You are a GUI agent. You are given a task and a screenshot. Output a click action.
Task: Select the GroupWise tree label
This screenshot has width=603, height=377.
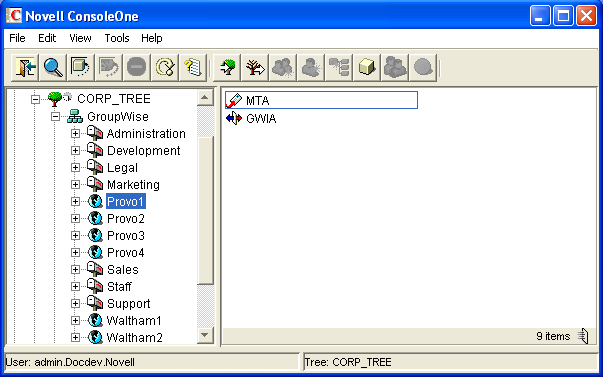point(118,116)
